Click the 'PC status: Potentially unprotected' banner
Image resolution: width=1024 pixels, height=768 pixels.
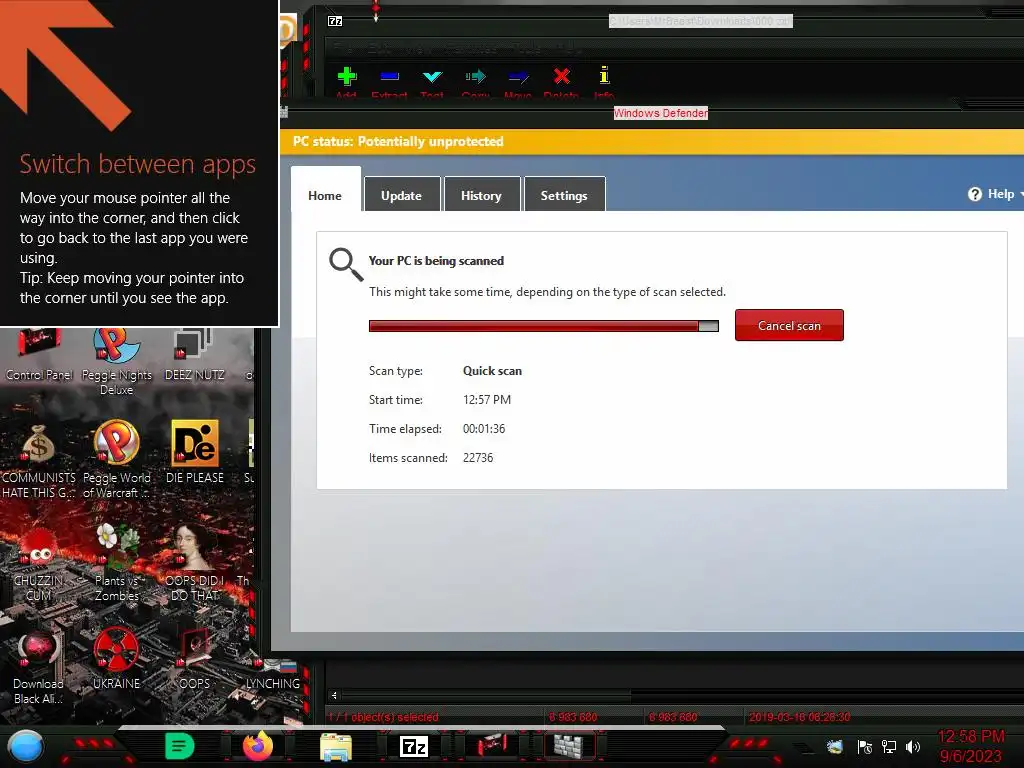pyautogui.click(x=398, y=142)
